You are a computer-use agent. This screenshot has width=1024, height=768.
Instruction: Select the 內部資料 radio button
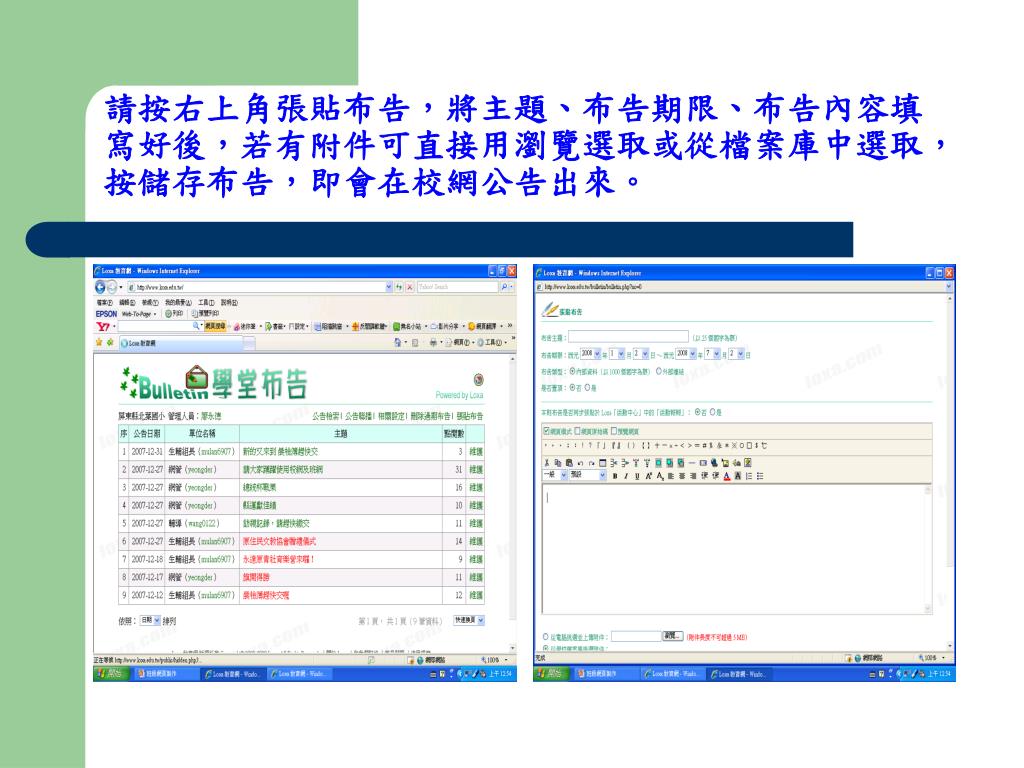pyautogui.click(x=572, y=372)
